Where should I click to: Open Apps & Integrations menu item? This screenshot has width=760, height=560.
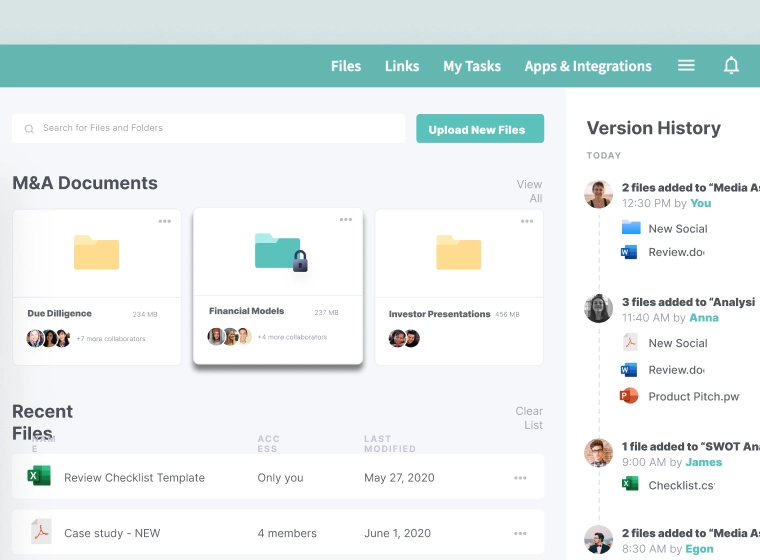(x=588, y=66)
